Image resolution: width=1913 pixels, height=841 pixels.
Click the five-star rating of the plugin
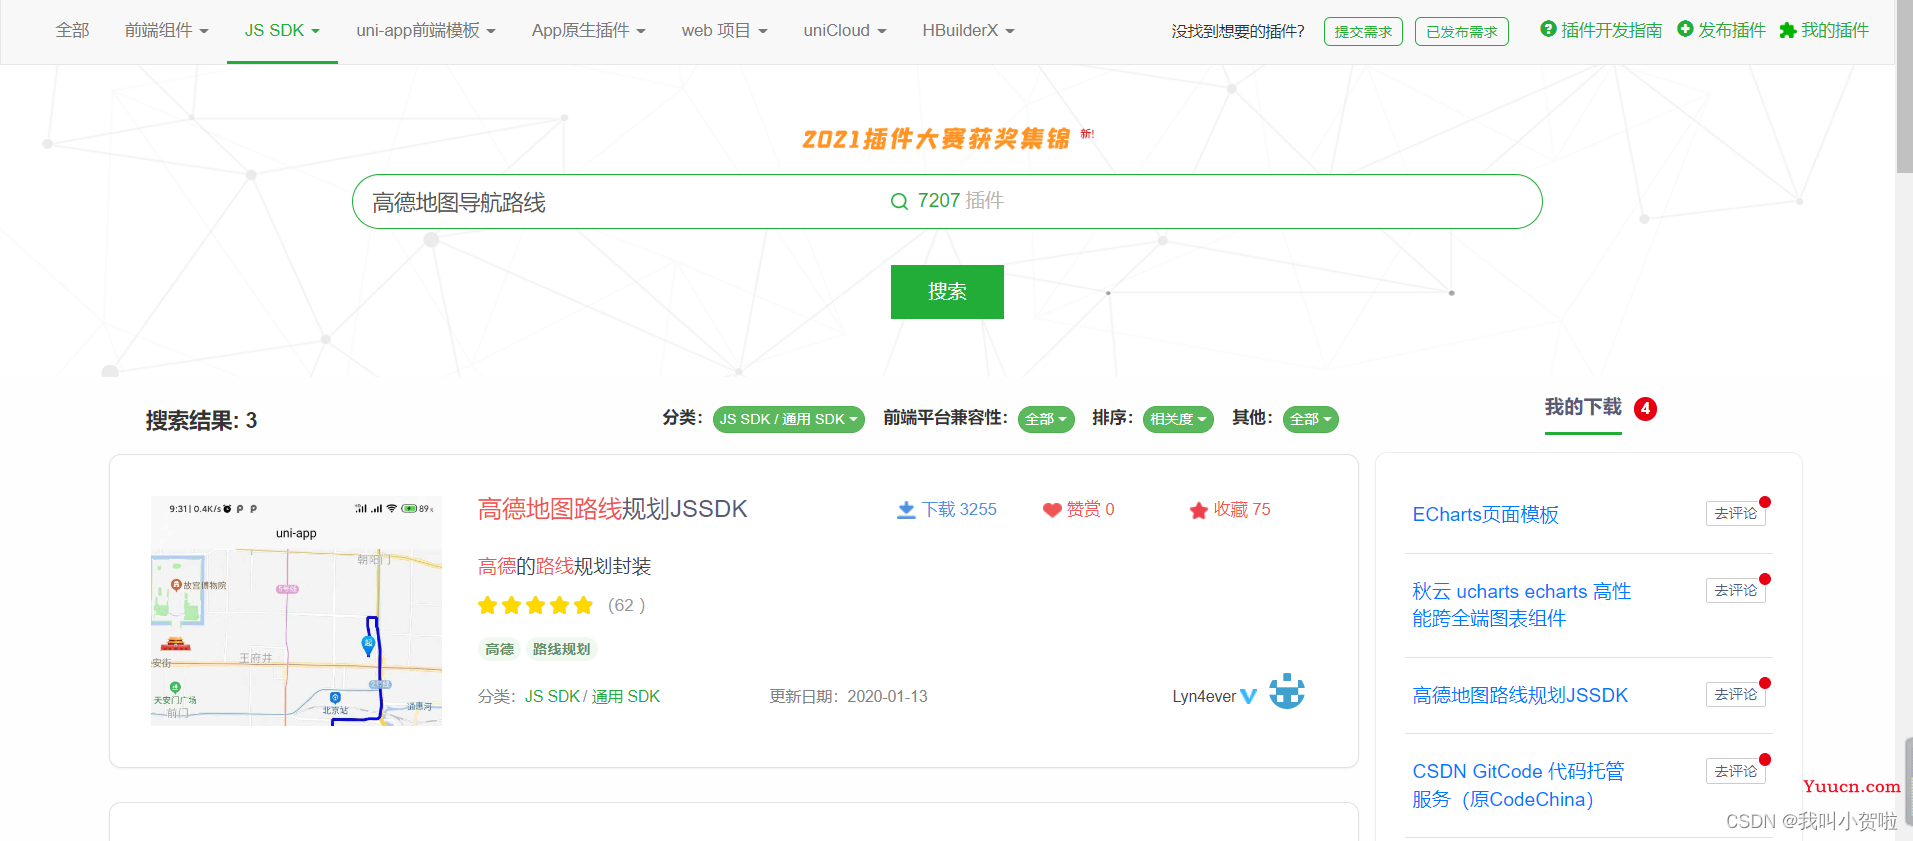coord(536,605)
